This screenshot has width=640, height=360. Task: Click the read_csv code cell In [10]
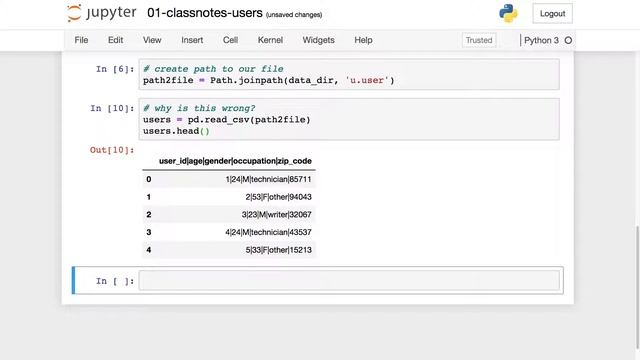[x=349, y=119]
